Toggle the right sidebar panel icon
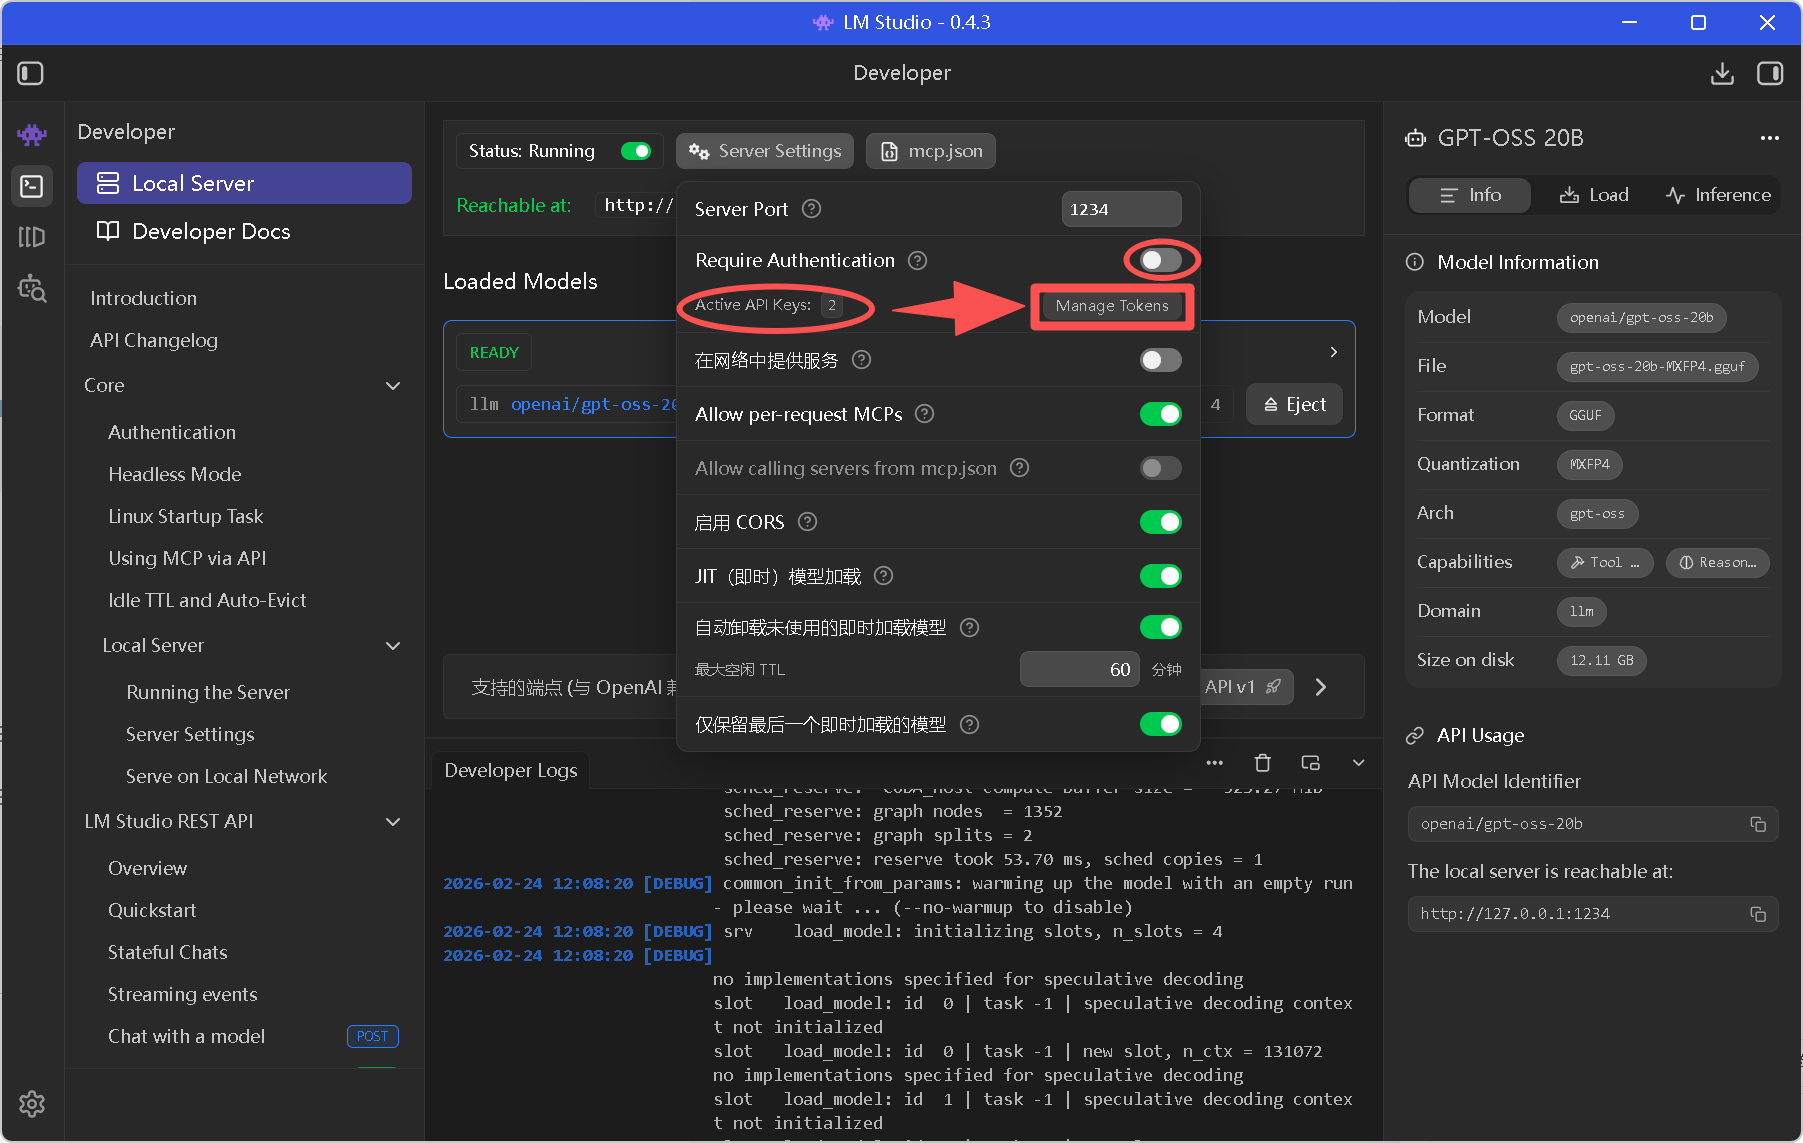The width and height of the screenshot is (1803, 1143). coord(1770,73)
